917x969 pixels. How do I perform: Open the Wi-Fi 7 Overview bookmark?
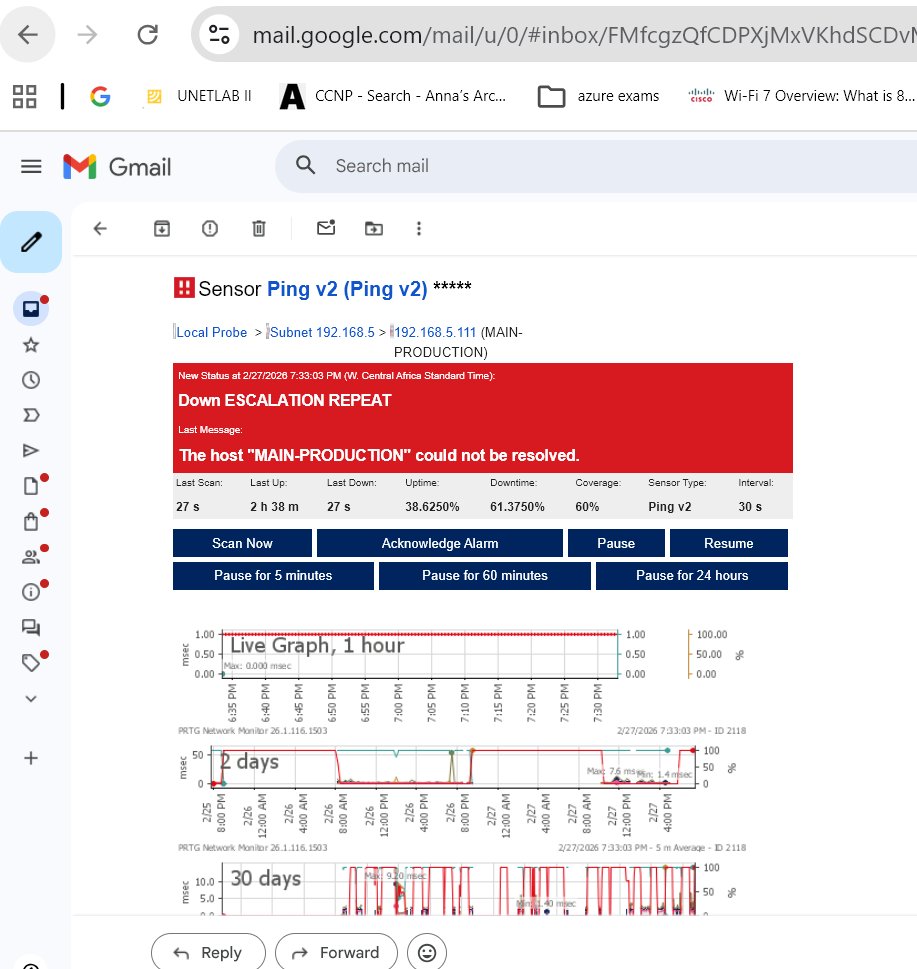coord(801,96)
